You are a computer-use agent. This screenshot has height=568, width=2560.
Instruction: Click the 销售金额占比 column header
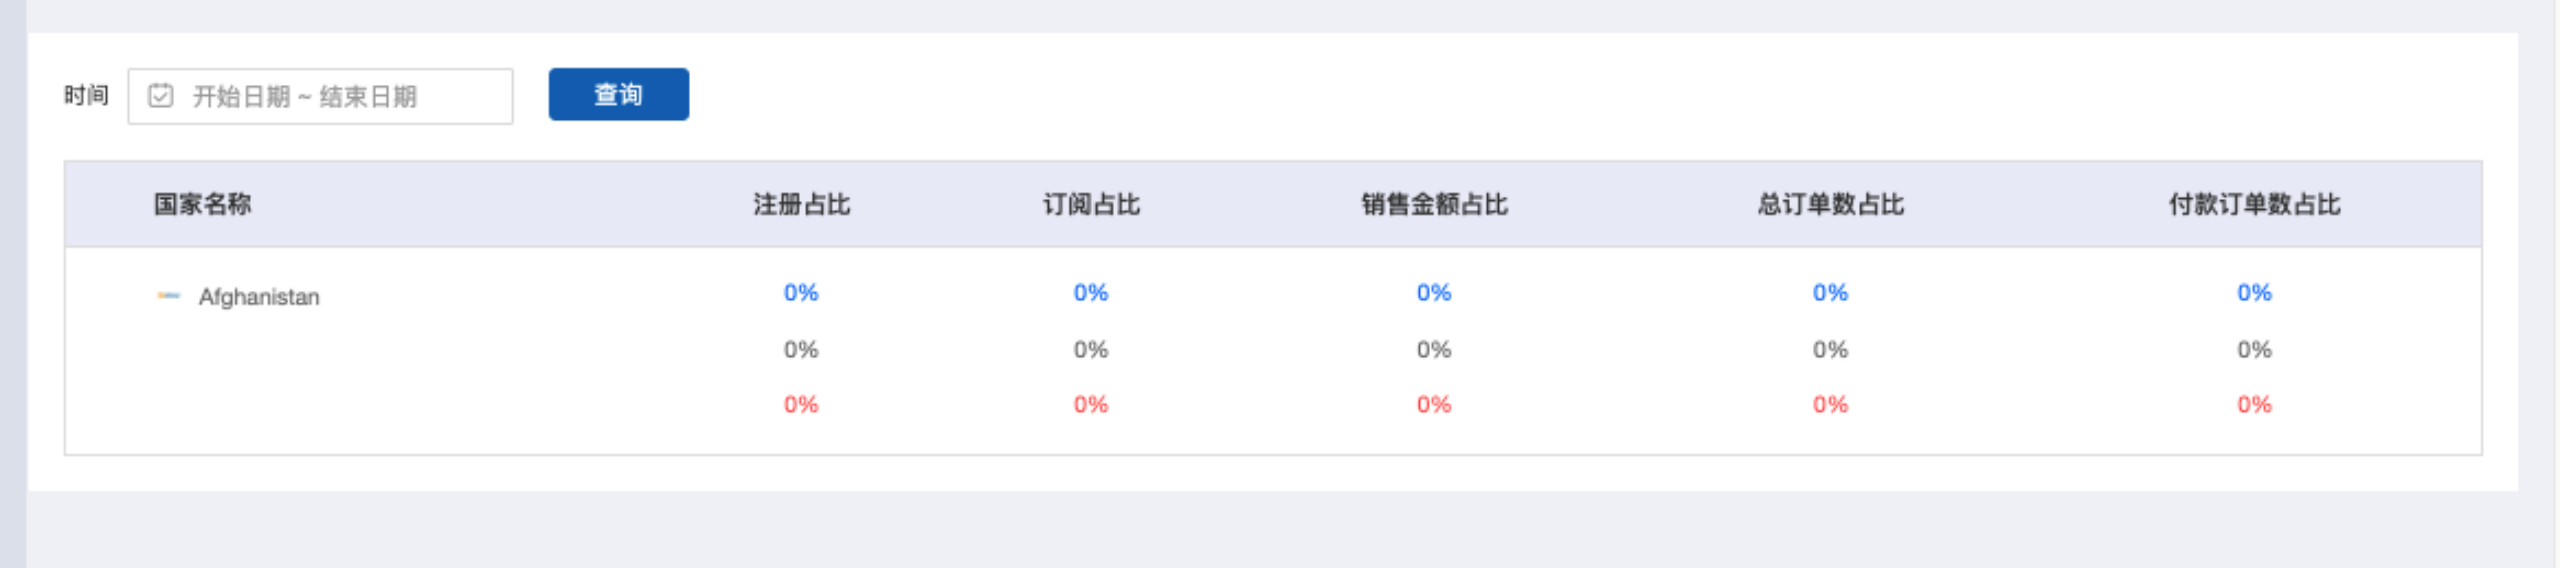(1434, 204)
